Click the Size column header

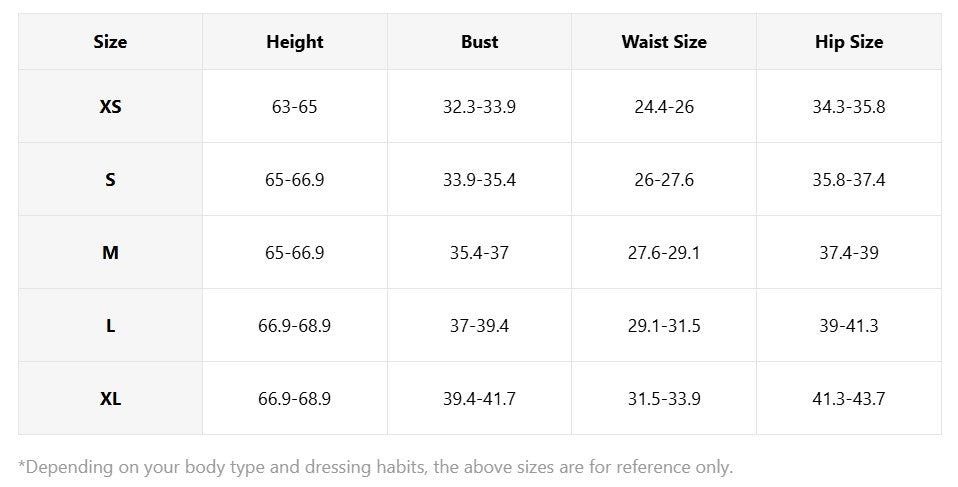coord(110,42)
